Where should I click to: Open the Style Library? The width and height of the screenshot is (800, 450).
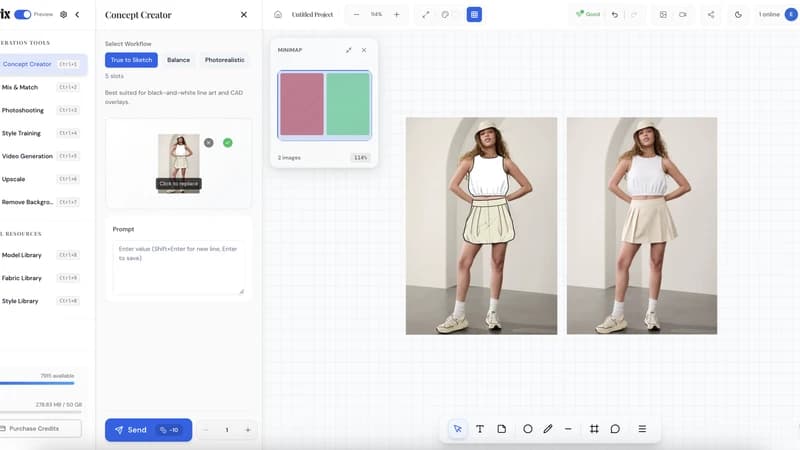point(41,301)
